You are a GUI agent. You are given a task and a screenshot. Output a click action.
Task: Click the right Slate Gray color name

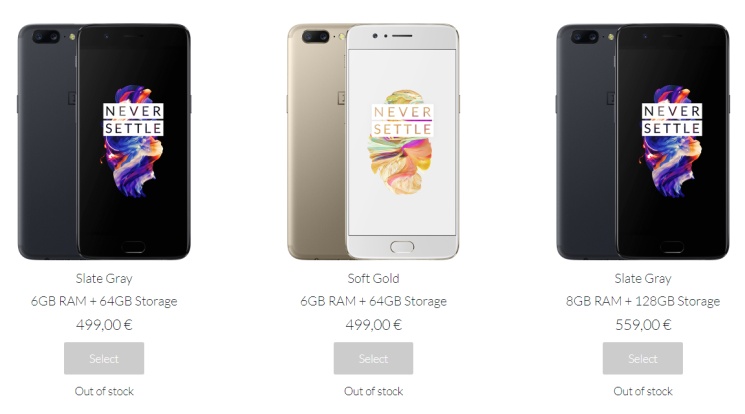[x=643, y=279]
